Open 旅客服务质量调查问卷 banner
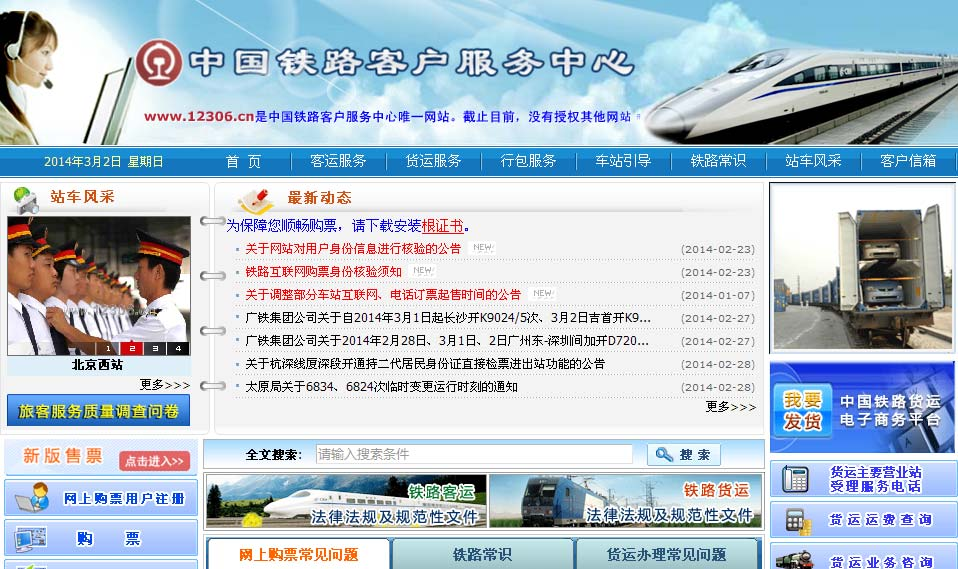This screenshot has height=569, width=958. tap(98, 410)
